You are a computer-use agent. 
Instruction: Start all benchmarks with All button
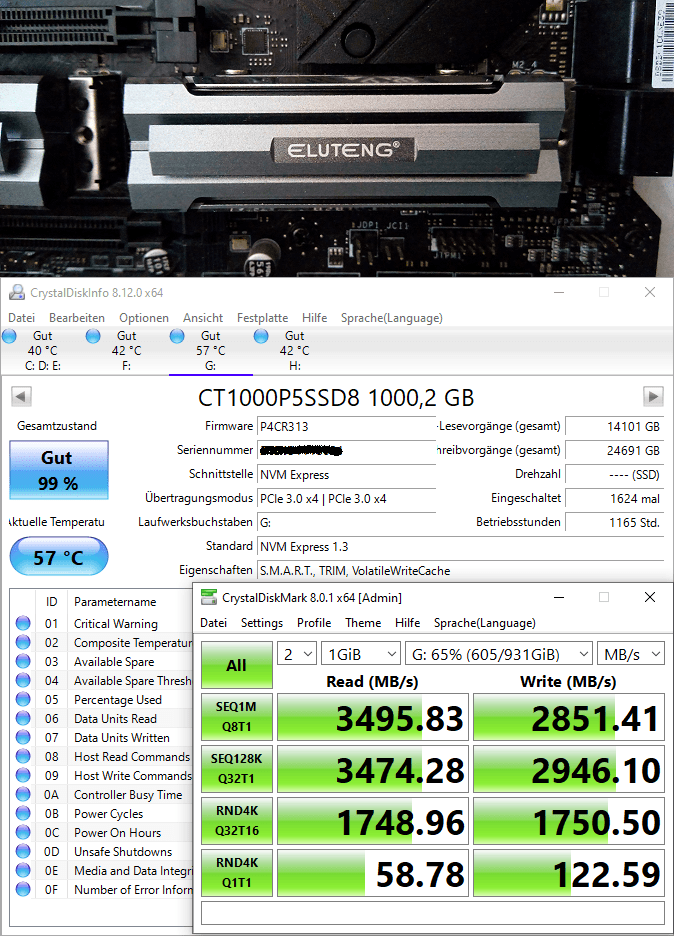(237, 665)
